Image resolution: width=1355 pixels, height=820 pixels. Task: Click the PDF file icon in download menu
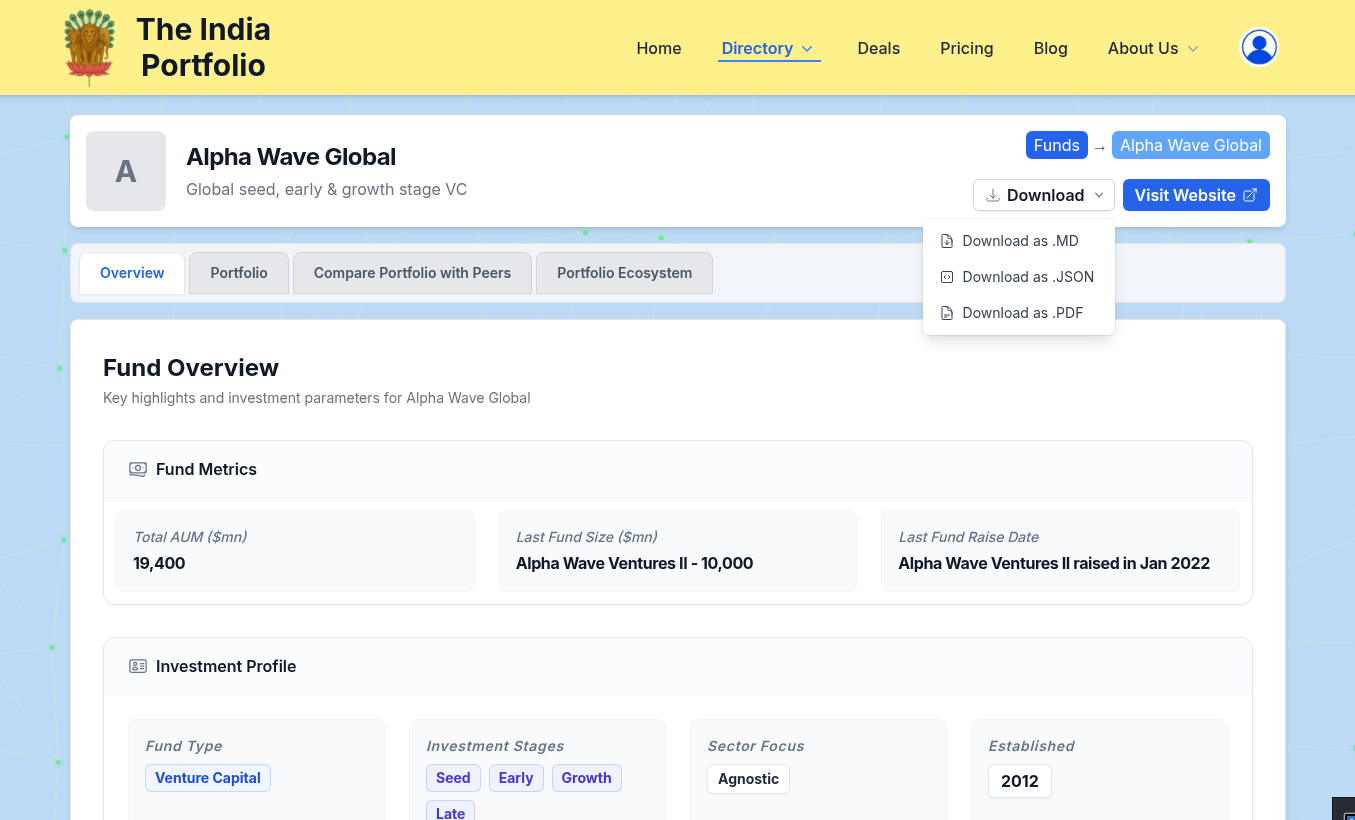tap(947, 313)
